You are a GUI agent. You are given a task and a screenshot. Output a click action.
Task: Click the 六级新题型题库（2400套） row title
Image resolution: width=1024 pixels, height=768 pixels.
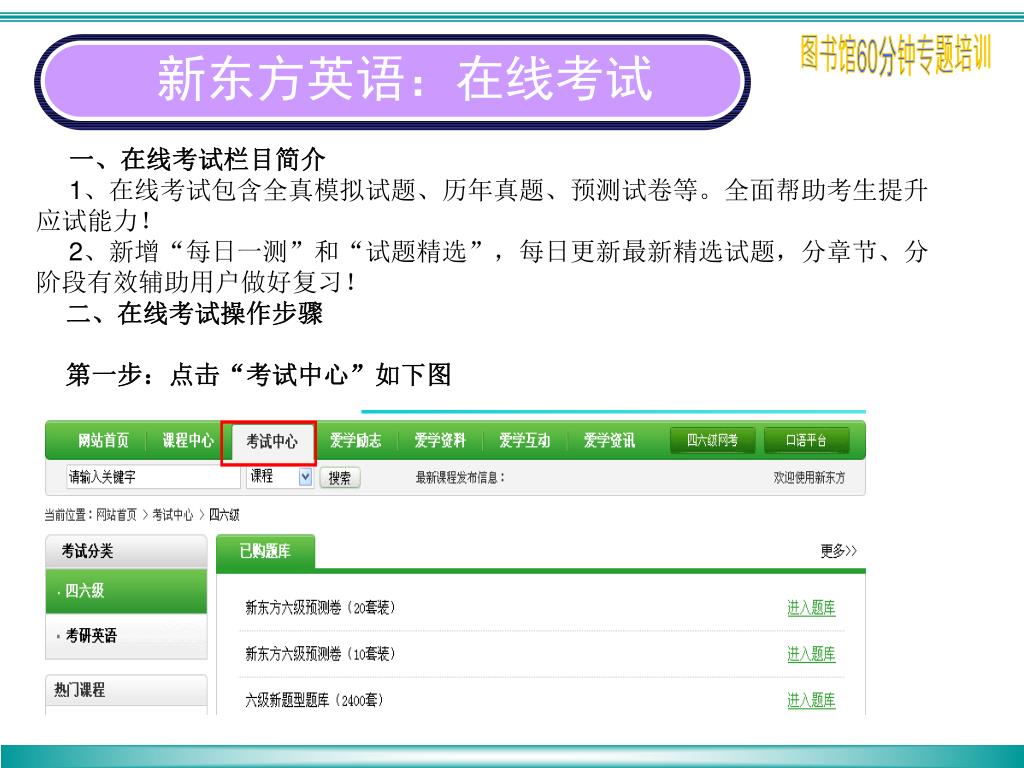[x=314, y=701]
